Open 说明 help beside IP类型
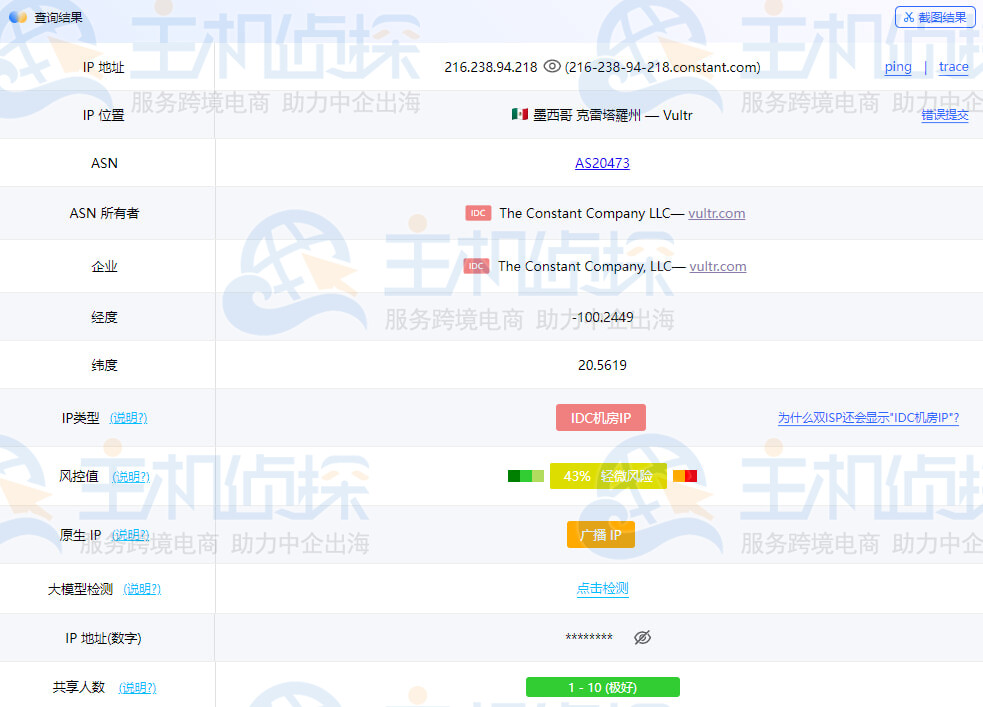 [129, 418]
